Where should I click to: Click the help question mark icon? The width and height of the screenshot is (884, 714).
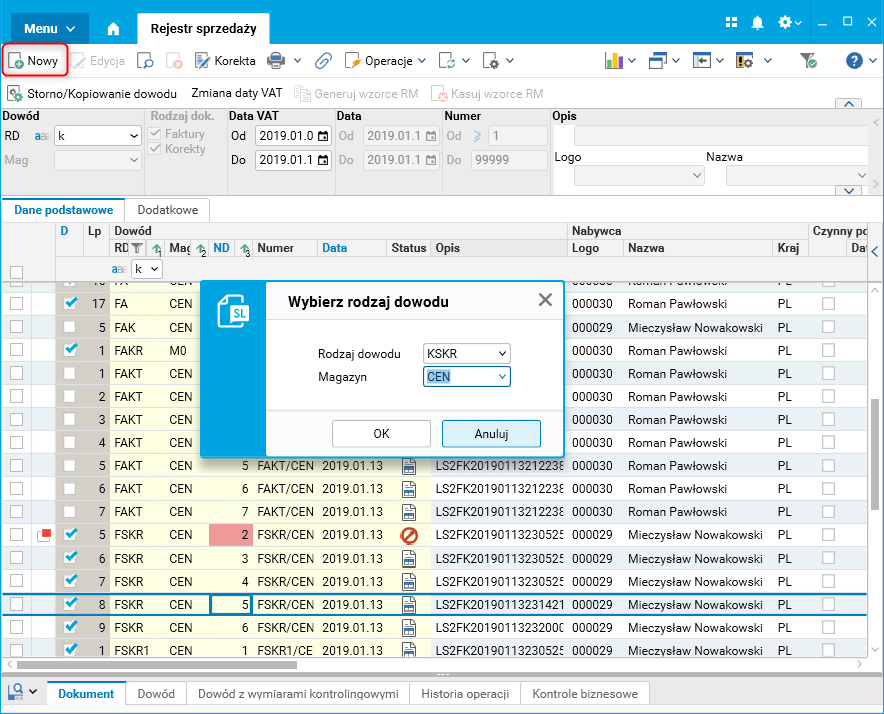(854, 60)
